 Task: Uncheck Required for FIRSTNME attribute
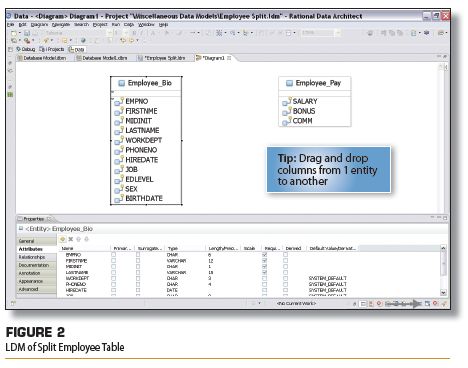265,261
